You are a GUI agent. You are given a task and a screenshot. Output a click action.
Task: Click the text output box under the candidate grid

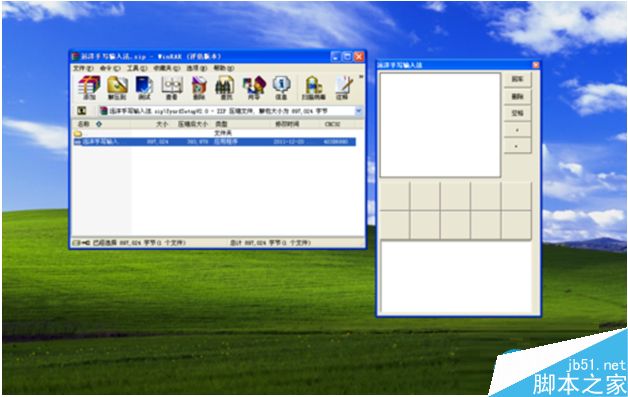[x=456, y=277]
